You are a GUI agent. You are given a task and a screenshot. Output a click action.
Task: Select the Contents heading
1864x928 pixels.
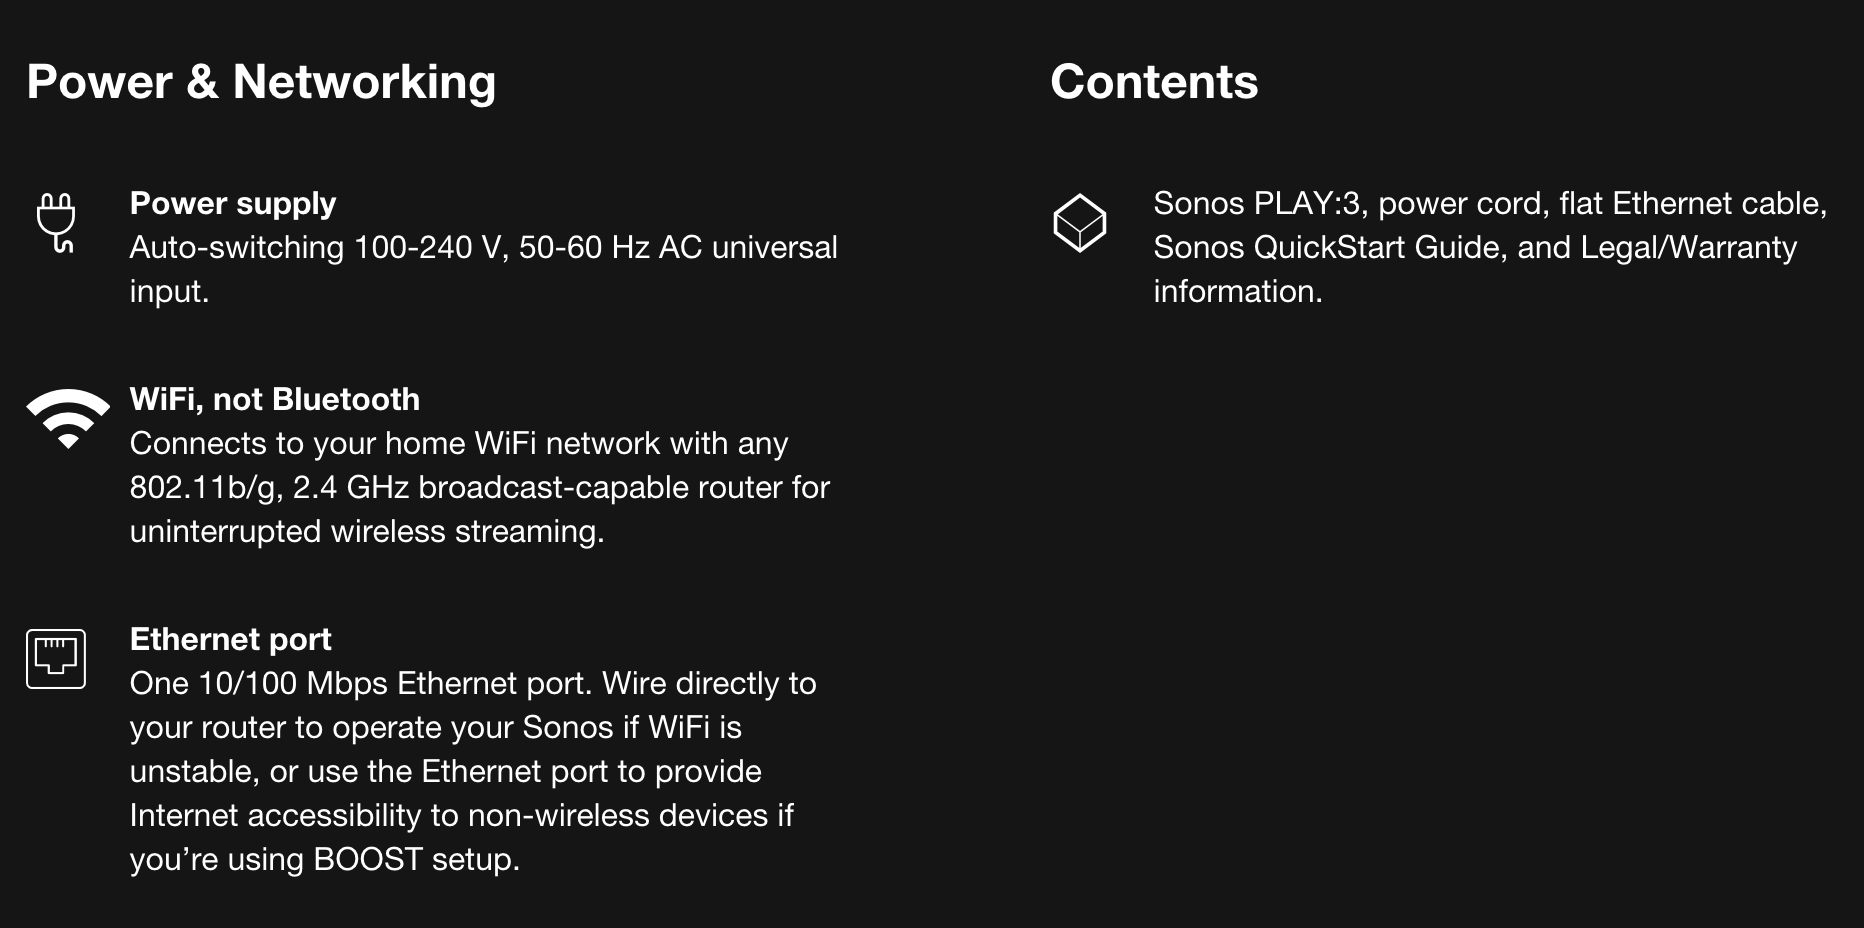click(x=1154, y=82)
